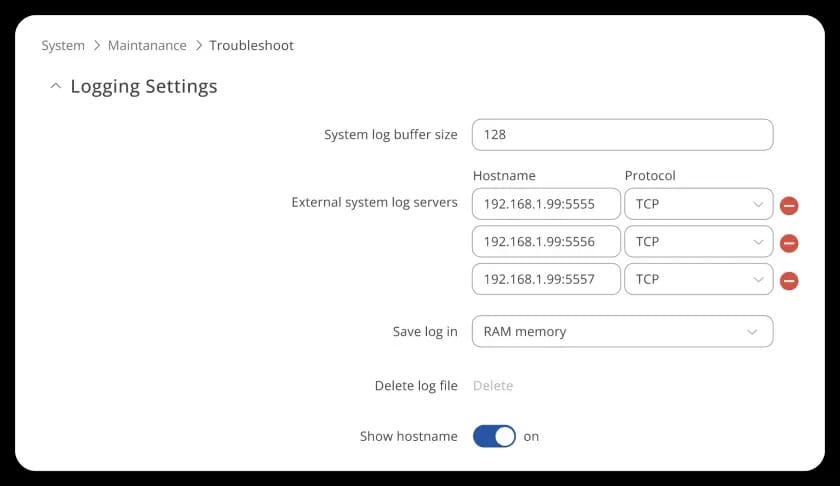Image resolution: width=840 pixels, height=486 pixels.
Task: Edit hostname field containing 192.168.1.99:5555
Action: 546,204
